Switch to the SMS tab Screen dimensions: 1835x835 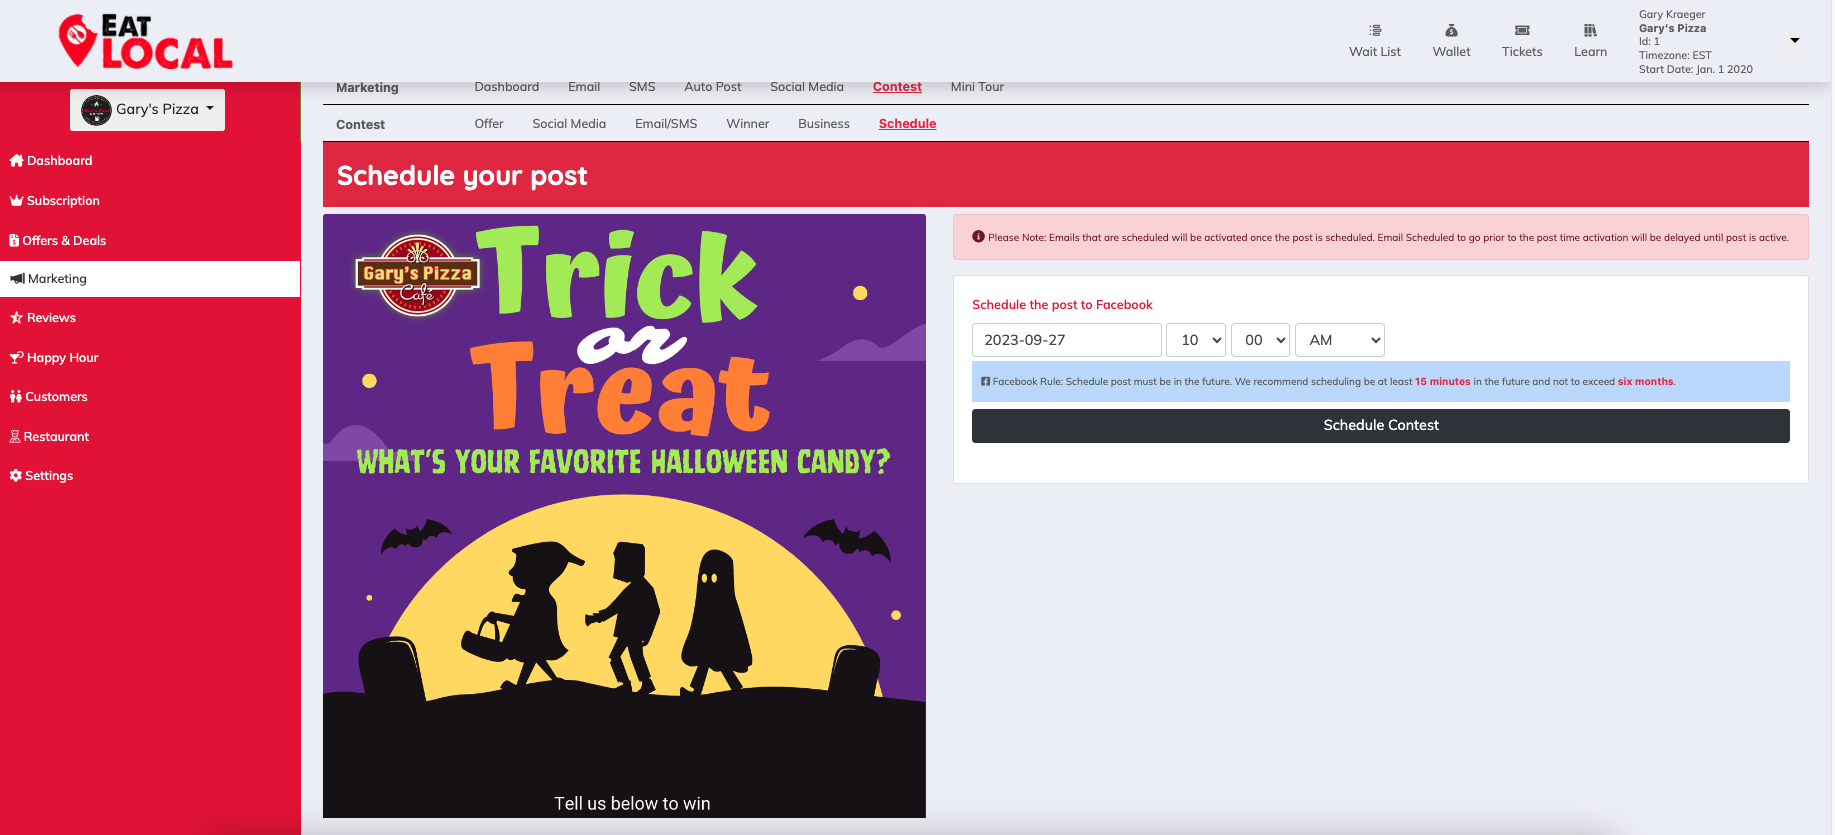pyautogui.click(x=642, y=87)
